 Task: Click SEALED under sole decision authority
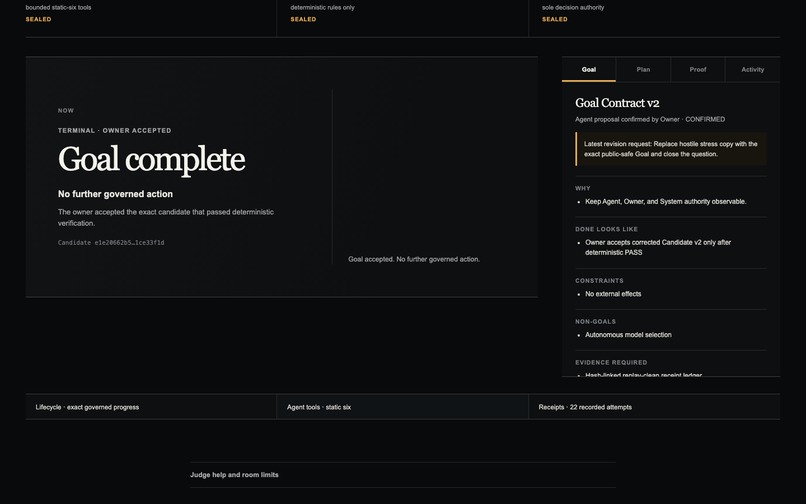pyautogui.click(x=555, y=19)
